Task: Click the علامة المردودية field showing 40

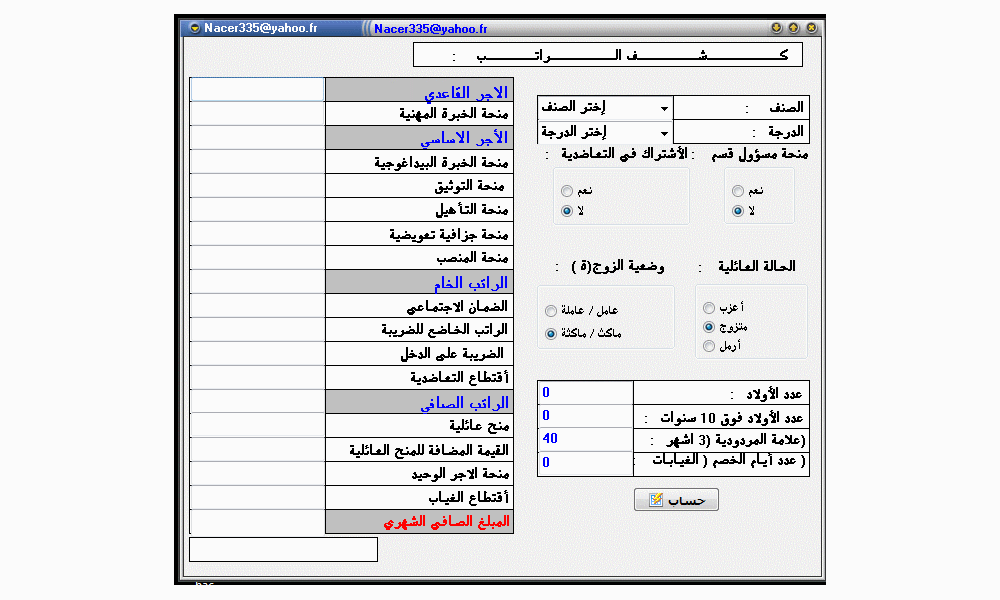Action: click(585, 439)
